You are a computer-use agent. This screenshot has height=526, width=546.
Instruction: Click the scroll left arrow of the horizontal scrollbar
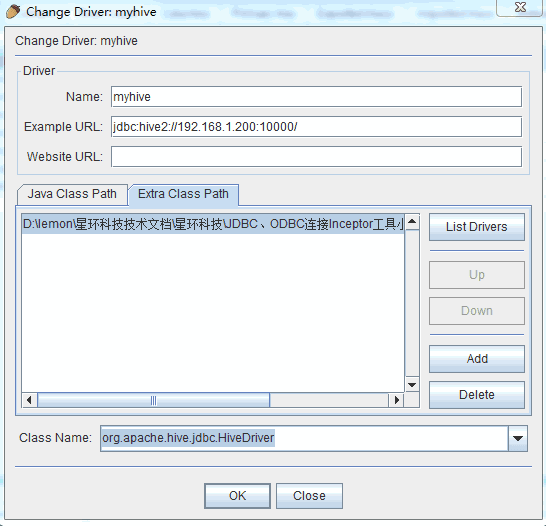click(x=29, y=400)
